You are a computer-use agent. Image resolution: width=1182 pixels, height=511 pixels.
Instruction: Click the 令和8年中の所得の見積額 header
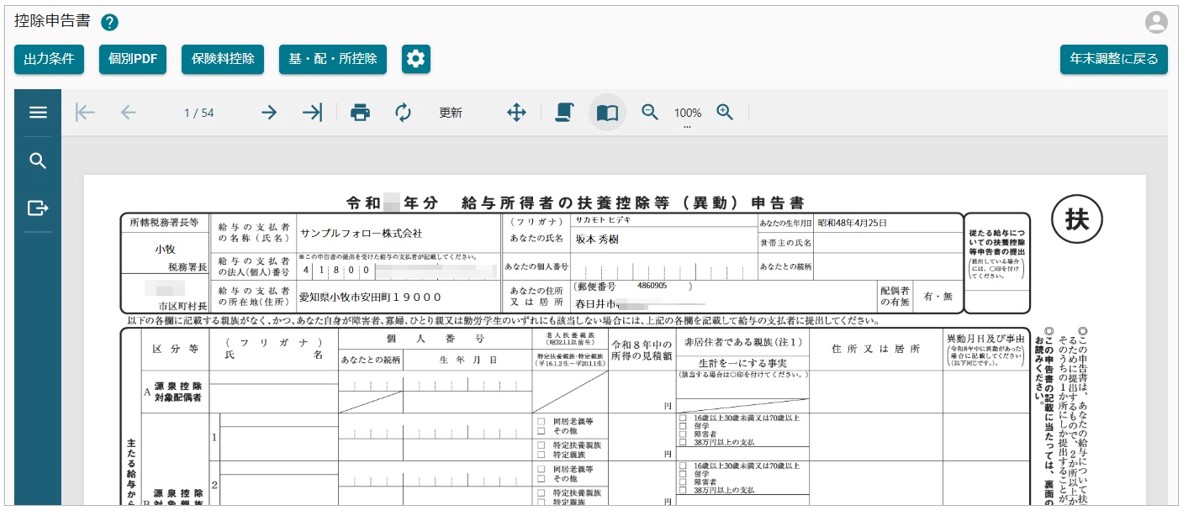(641, 351)
